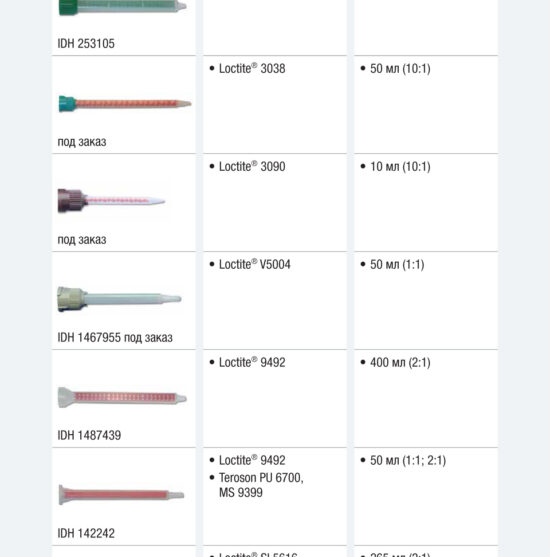Click the IDH 142242 article number
This screenshot has height=557, width=550.
coord(86,533)
